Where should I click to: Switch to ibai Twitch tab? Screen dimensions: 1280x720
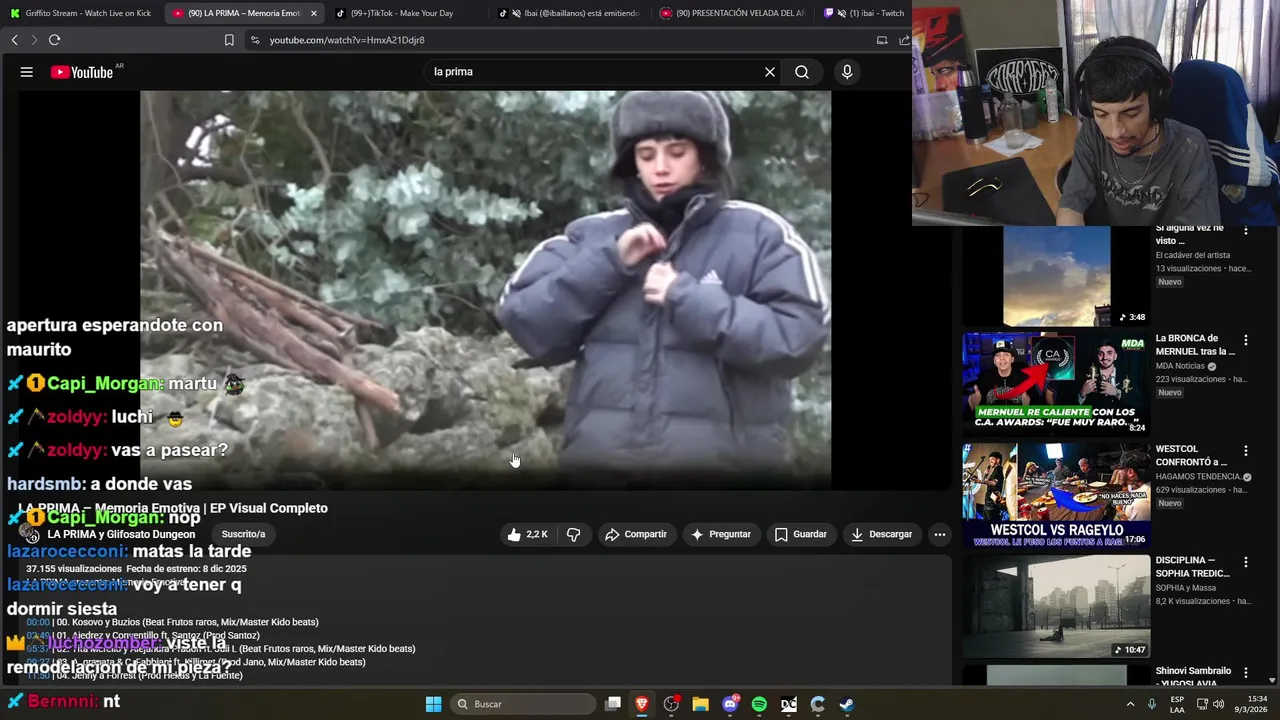864,13
